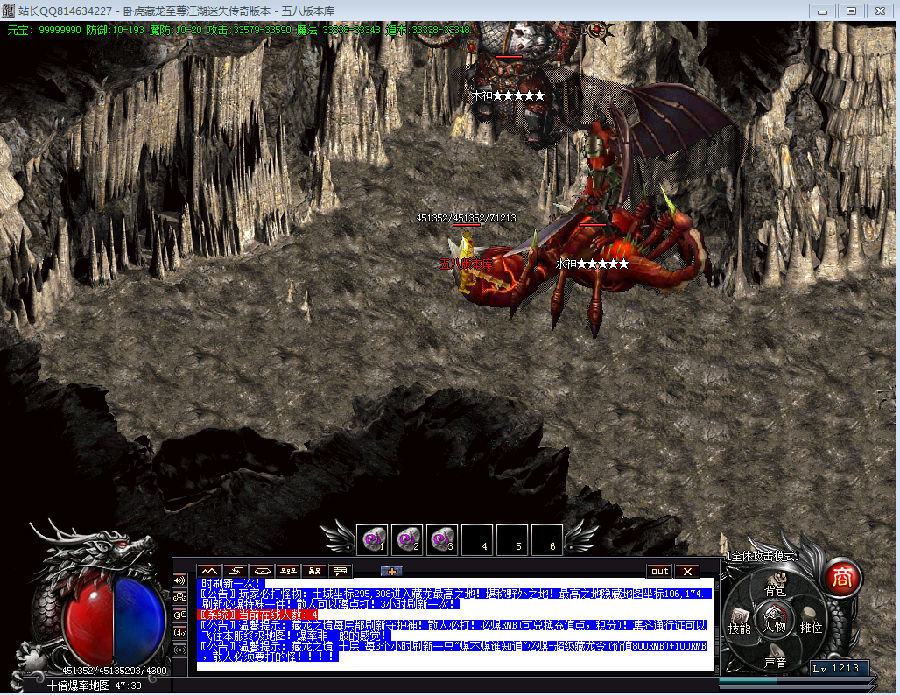Toggle the guild chat channel icon
The width and height of the screenshot is (900, 695).
pyautogui.click(x=180, y=632)
